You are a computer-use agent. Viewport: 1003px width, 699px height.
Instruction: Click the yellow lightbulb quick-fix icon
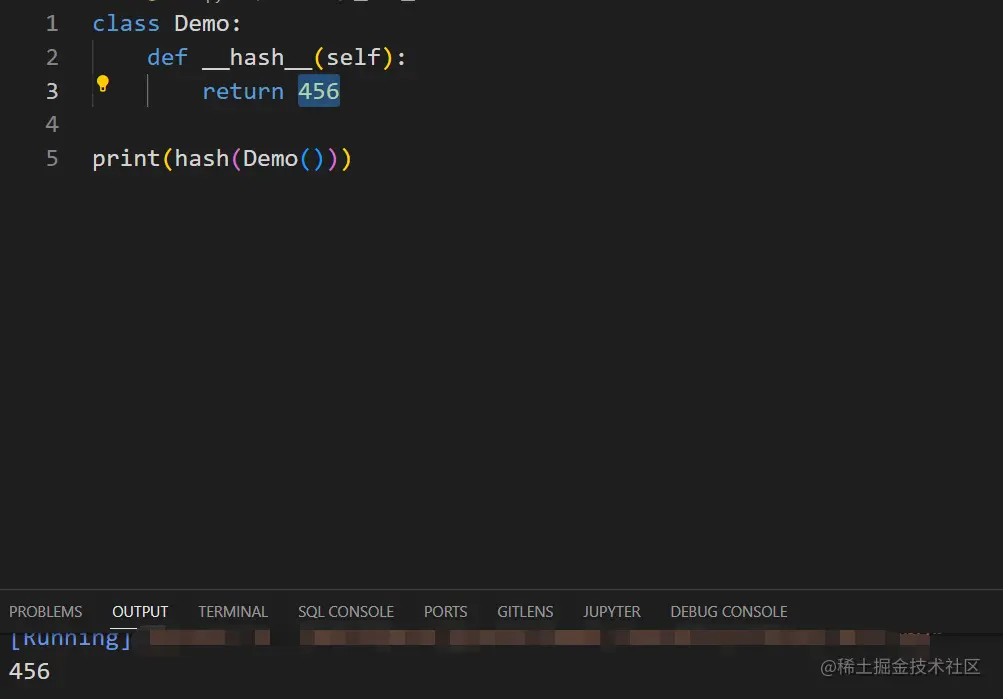pyautogui.click(x=102, y=84)
